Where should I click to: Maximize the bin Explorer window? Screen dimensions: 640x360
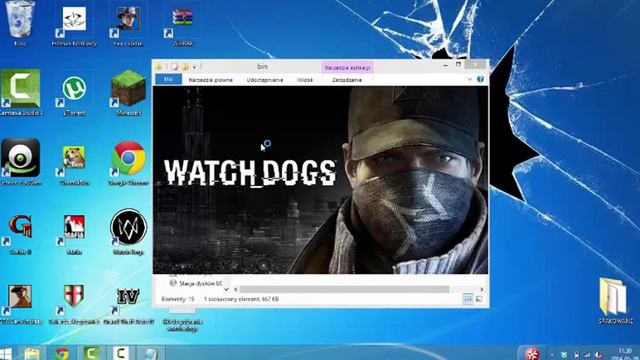pyautogui.click(x=459, y=64)
